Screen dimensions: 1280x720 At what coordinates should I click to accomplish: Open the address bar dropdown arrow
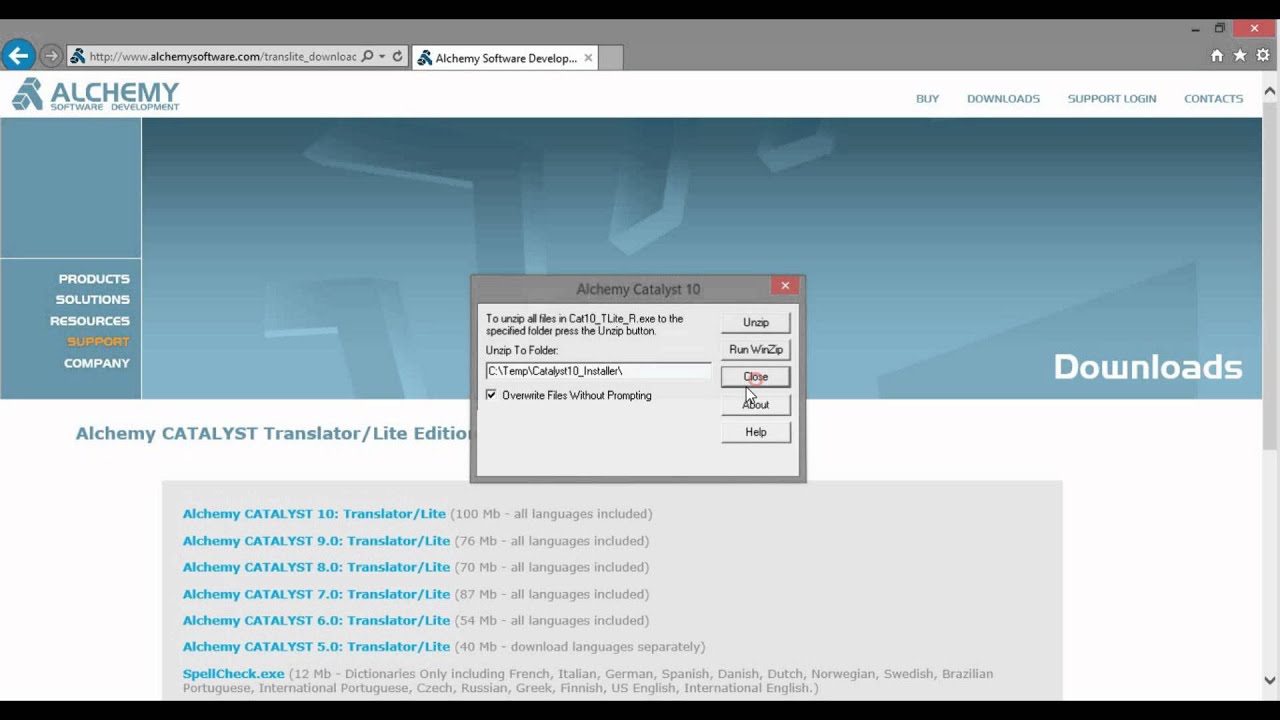382,57
